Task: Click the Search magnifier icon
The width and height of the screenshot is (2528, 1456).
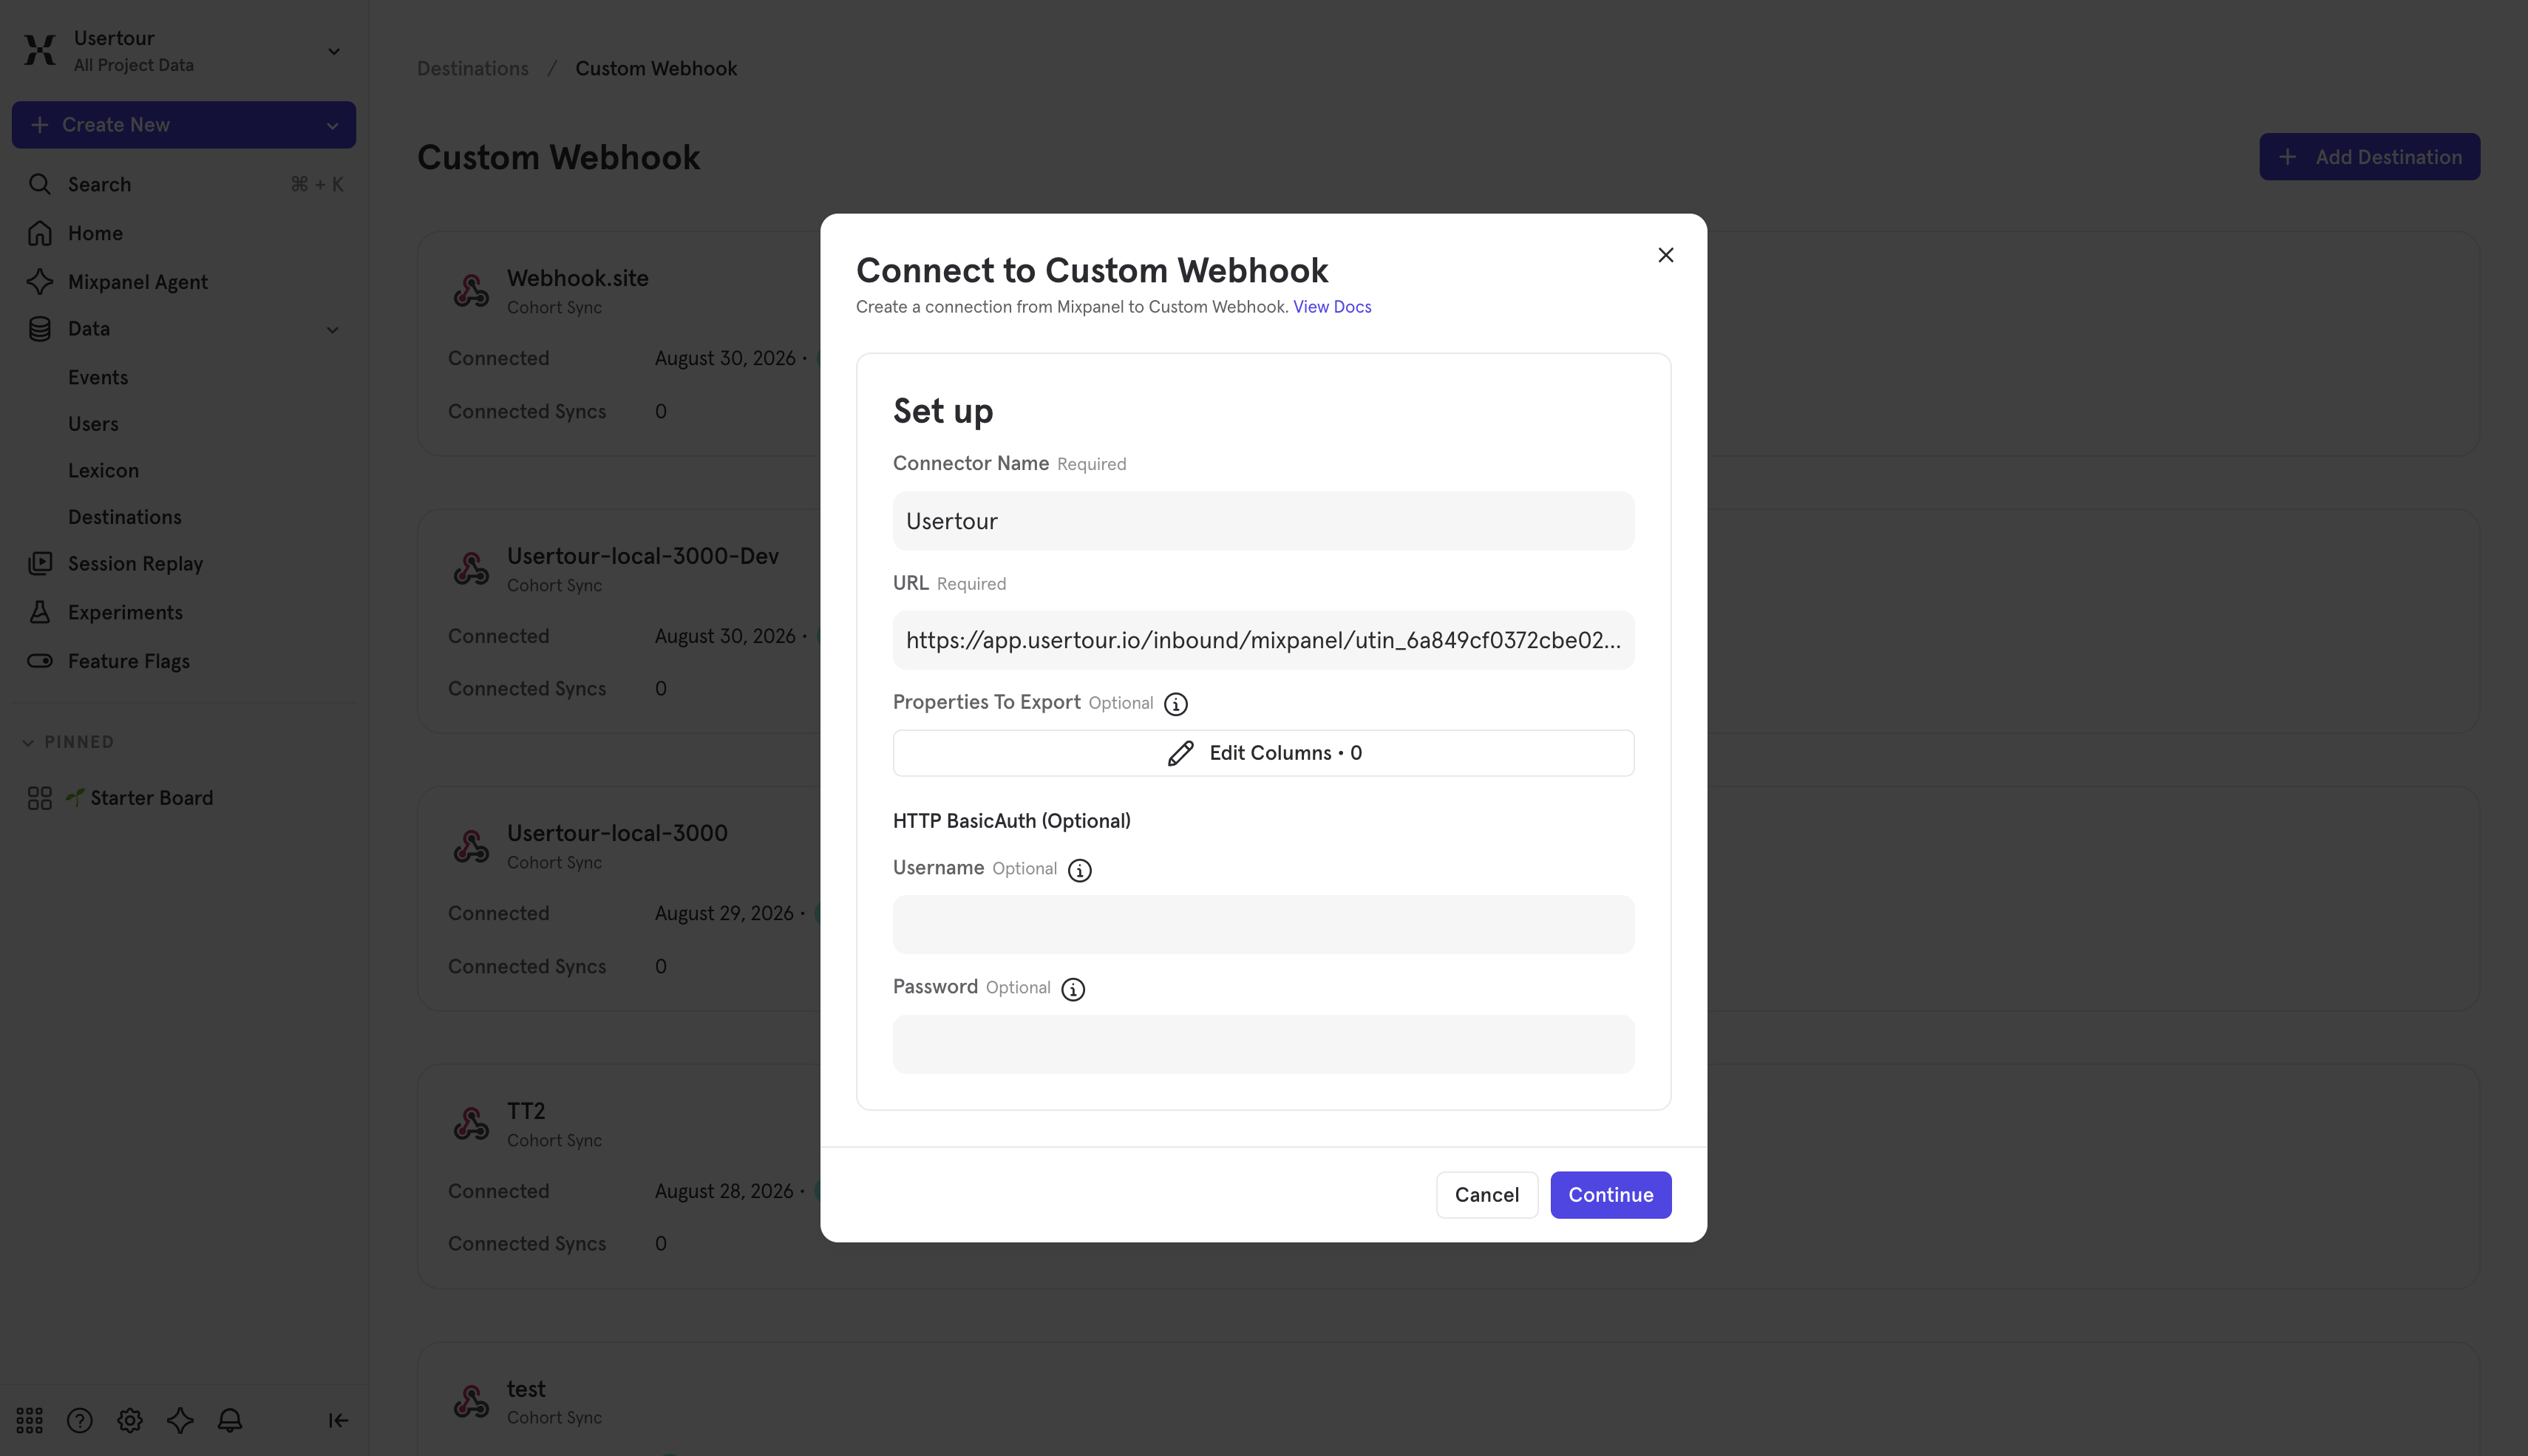Action: pyautogui.click(x=39, y=184)
